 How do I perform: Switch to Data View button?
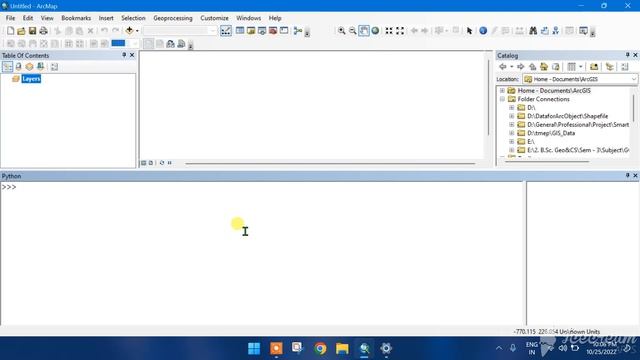(144, 163)
